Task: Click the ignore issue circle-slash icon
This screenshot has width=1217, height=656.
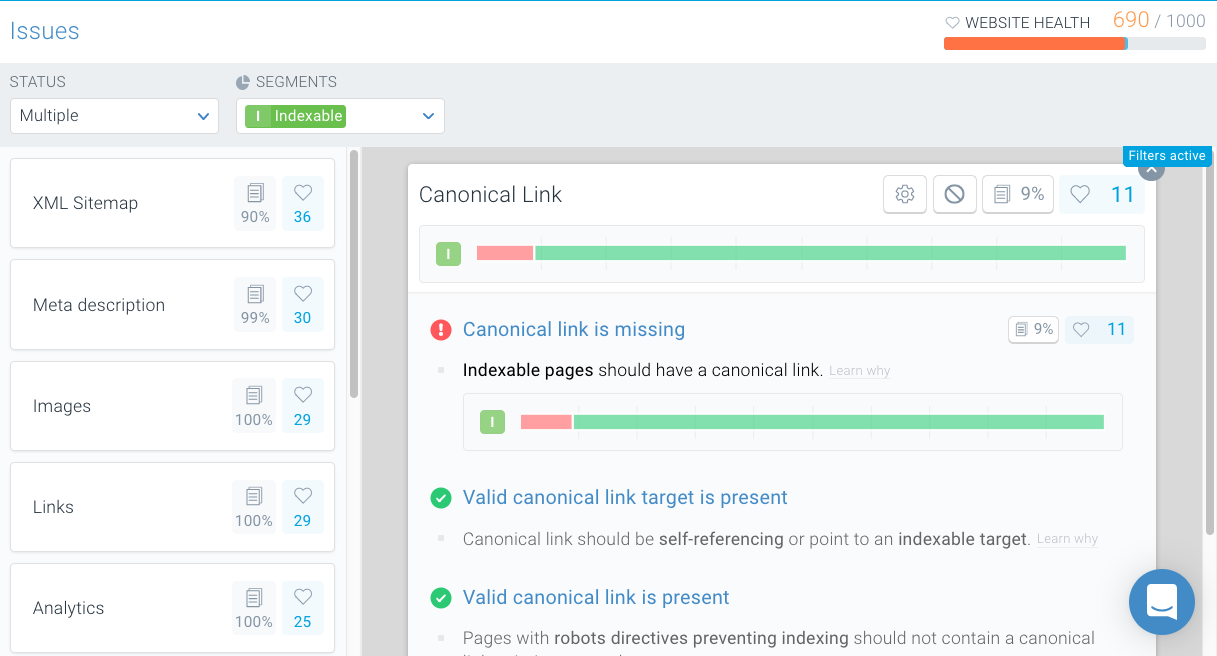Action: coord(954,194)
